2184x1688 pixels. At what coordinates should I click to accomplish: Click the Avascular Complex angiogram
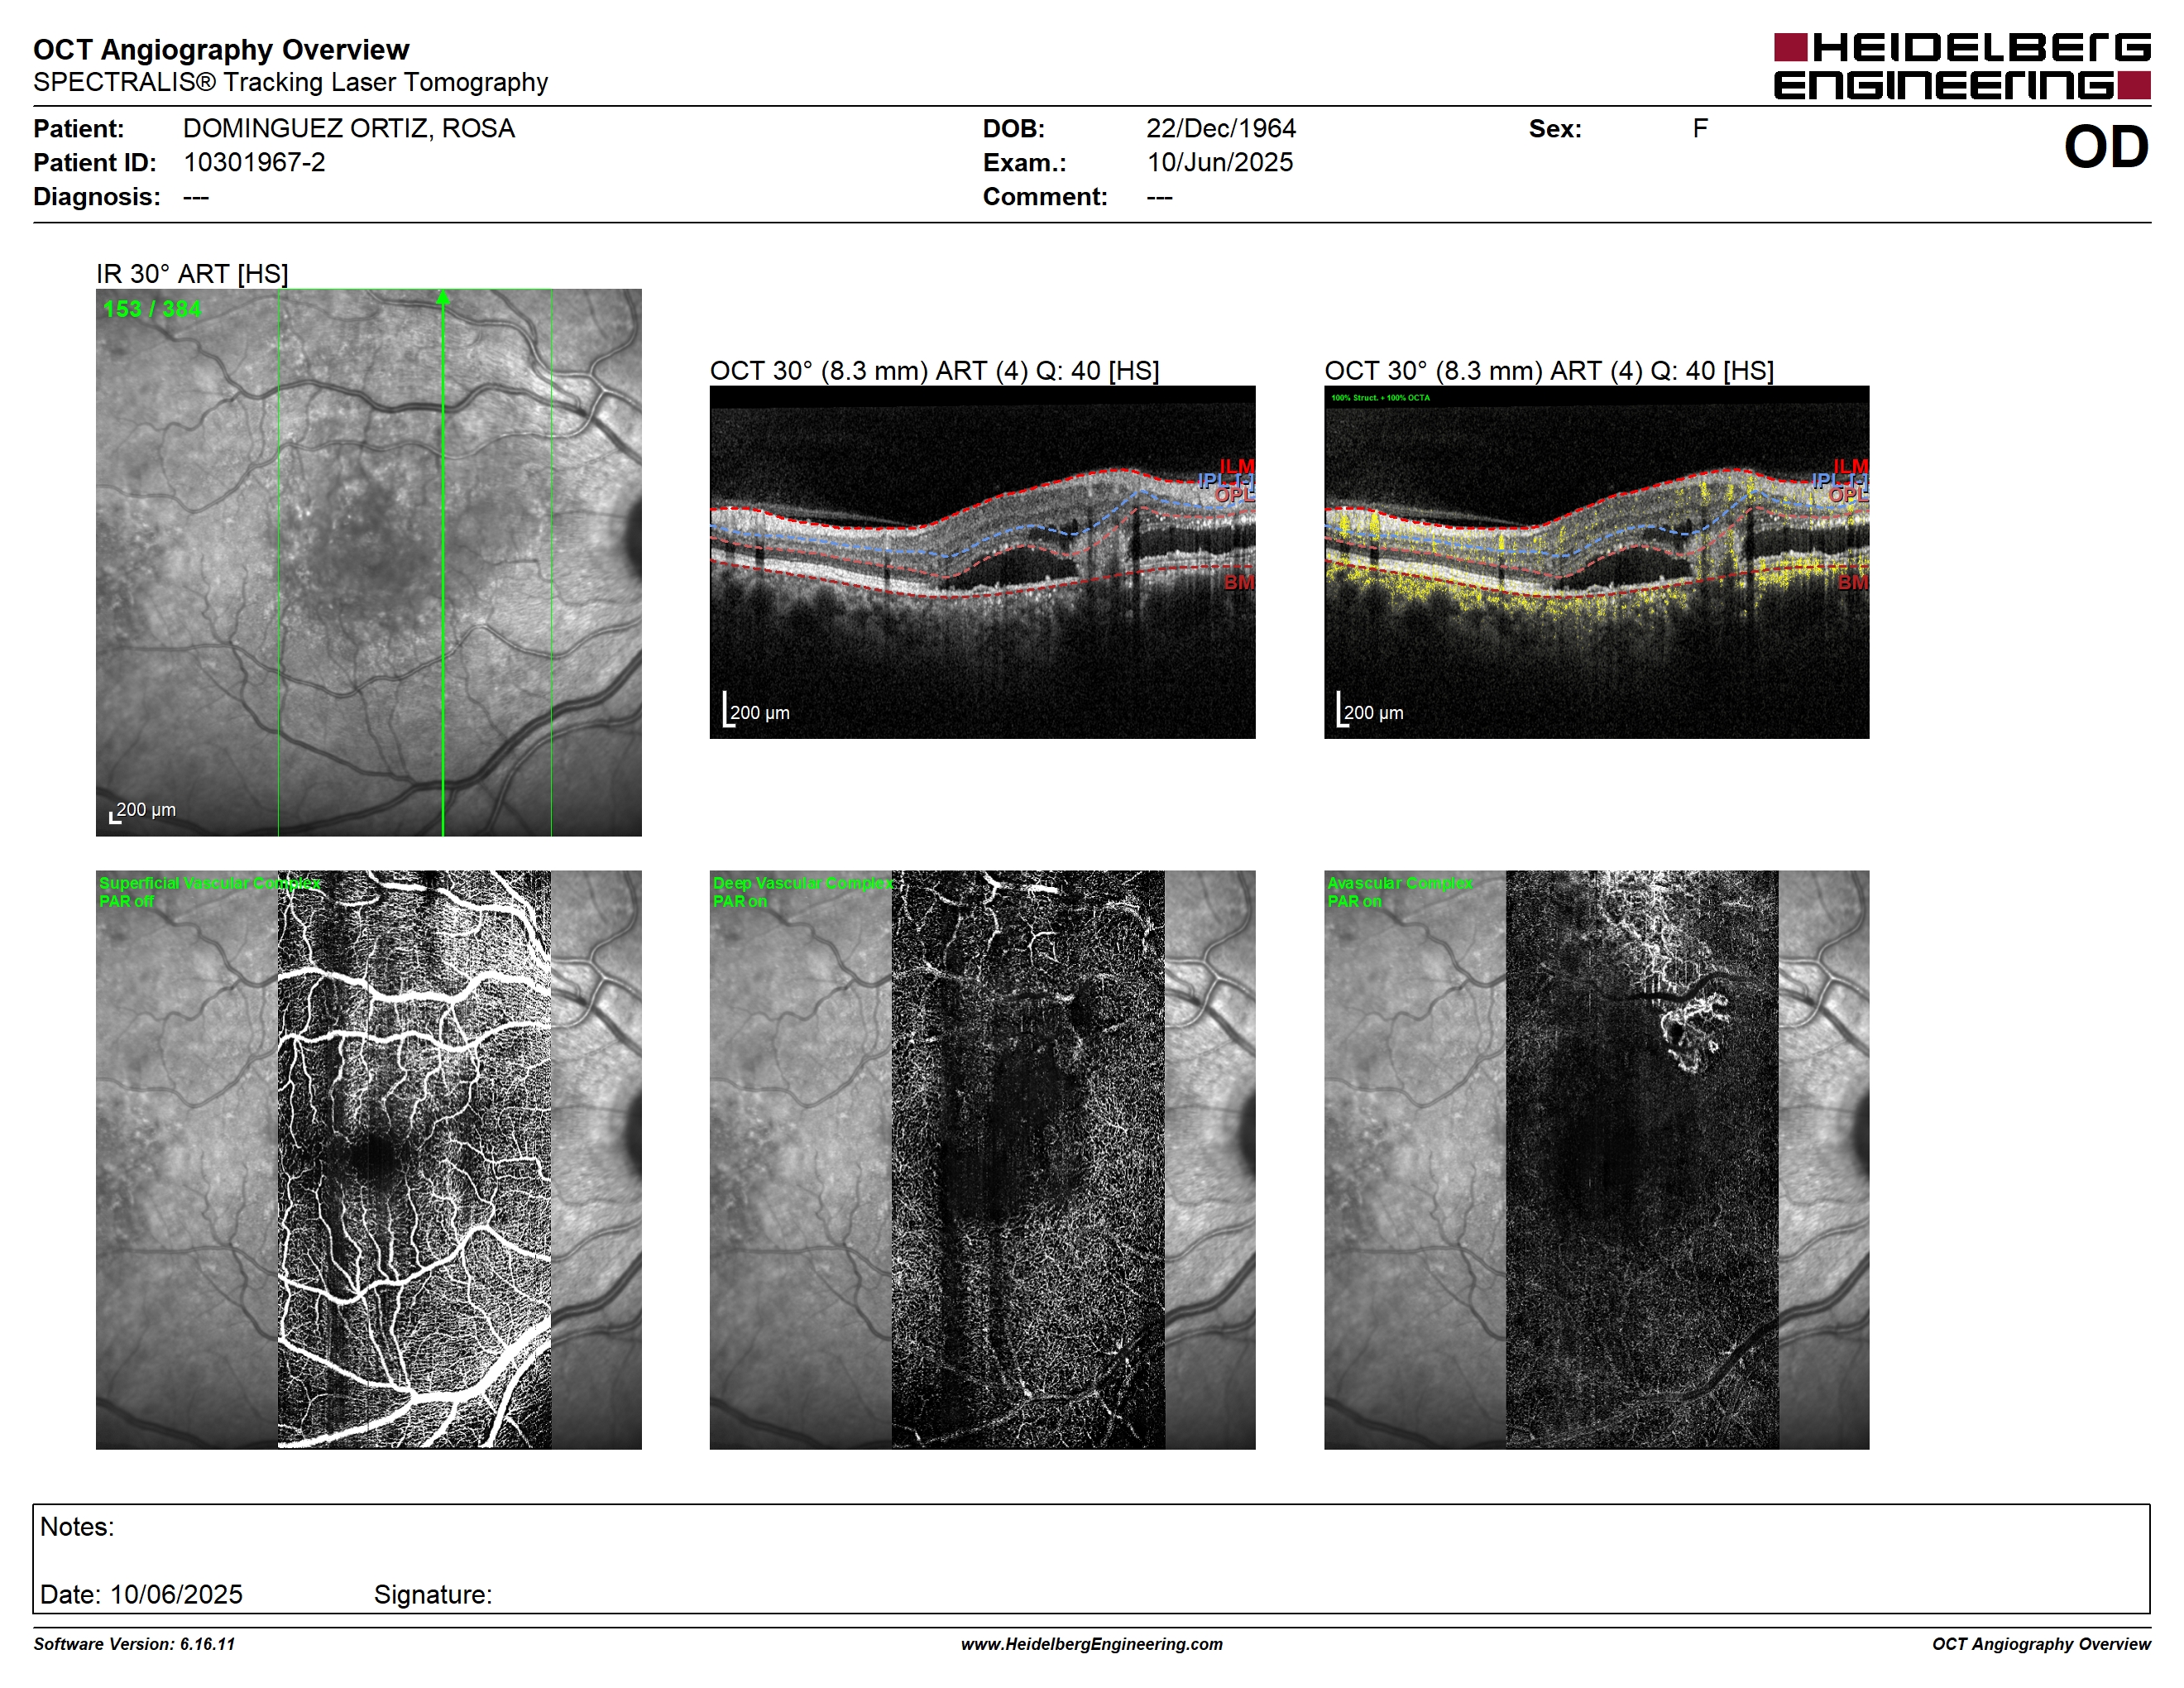pyautogui.click(x=1596, y=1159)
